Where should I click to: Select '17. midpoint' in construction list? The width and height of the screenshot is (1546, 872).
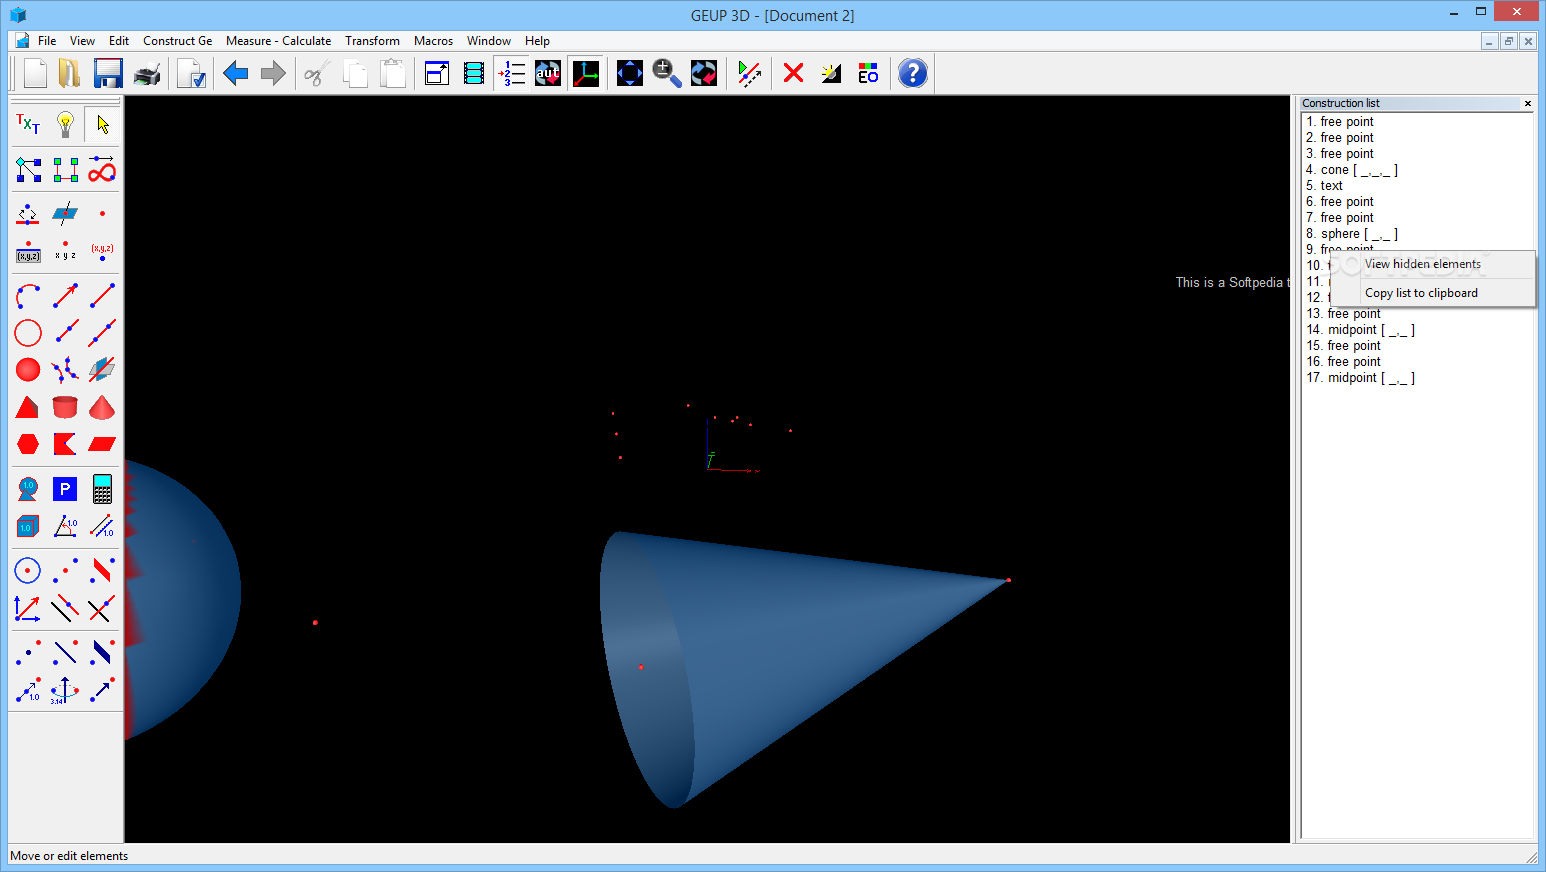[x=1360, y=378]
